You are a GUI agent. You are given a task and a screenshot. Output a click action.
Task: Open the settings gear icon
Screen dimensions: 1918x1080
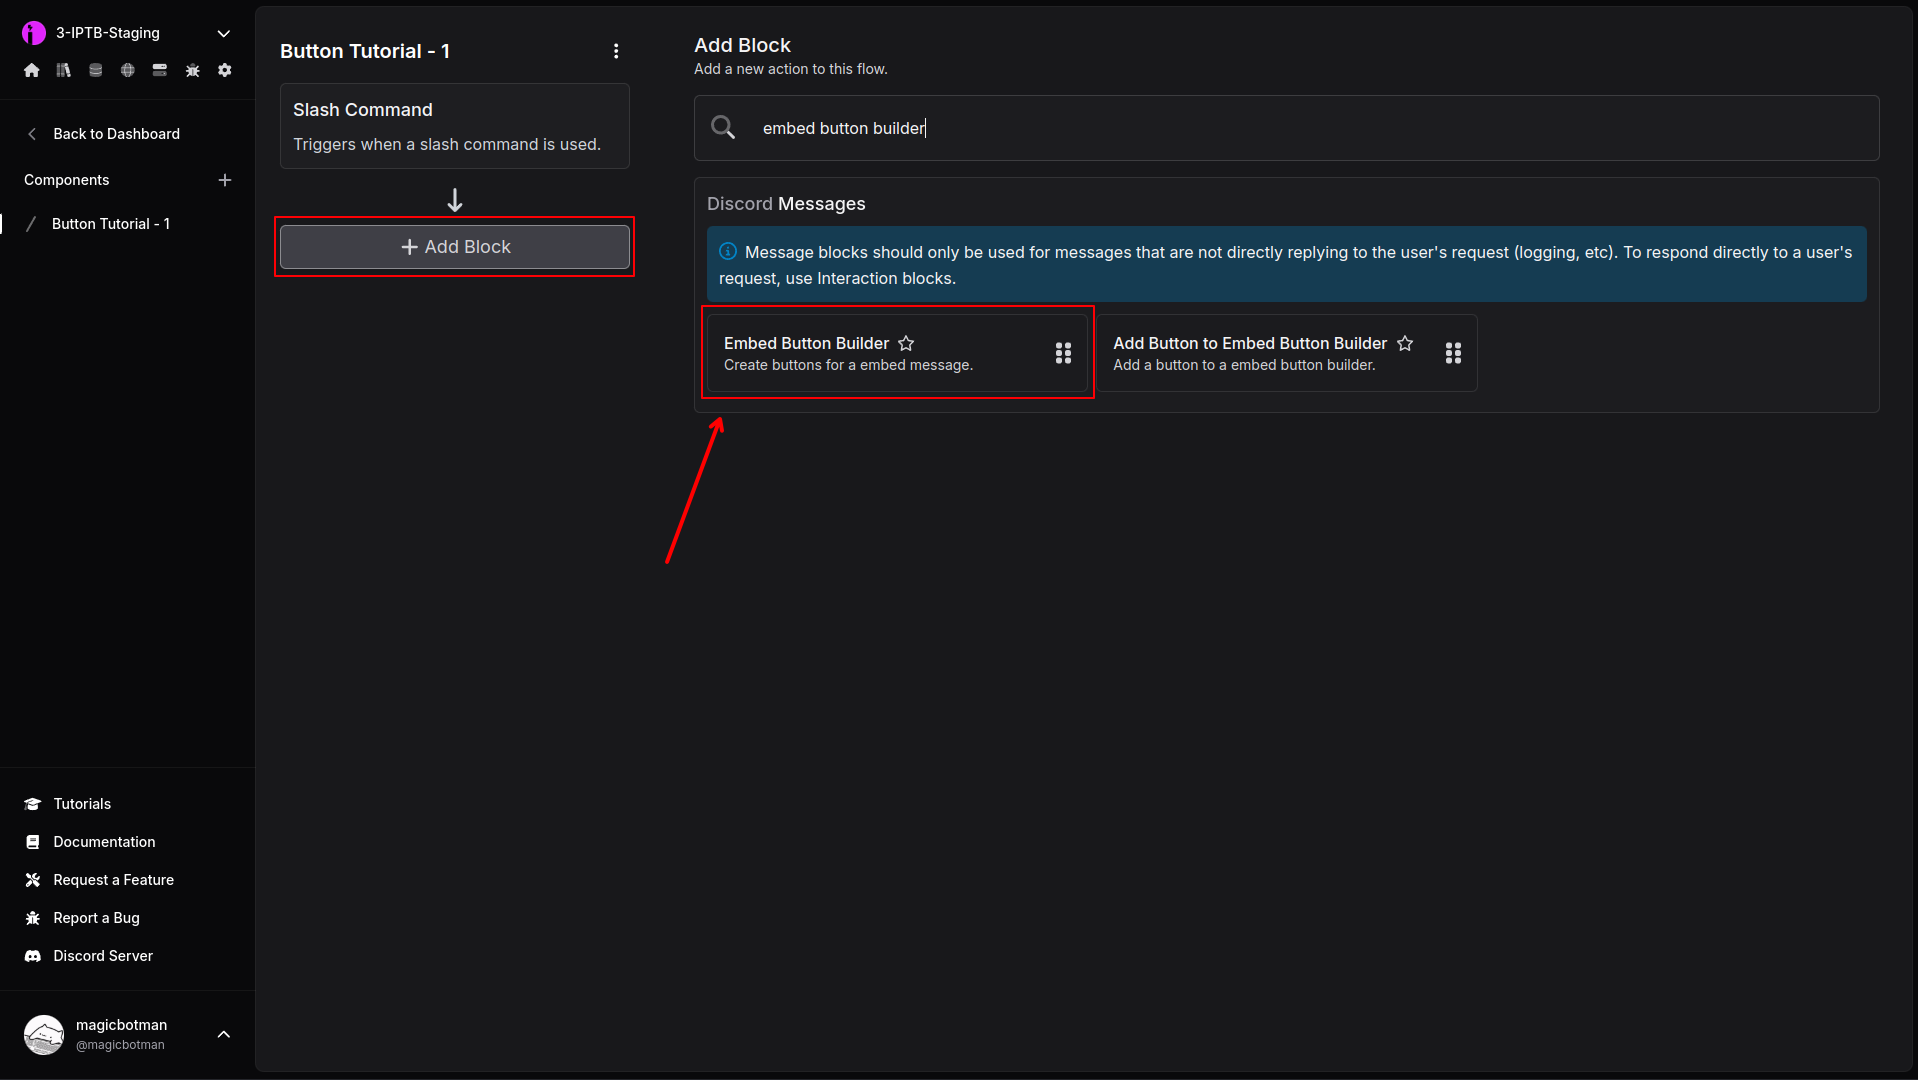pyautogui.click(x=225, y=70)
